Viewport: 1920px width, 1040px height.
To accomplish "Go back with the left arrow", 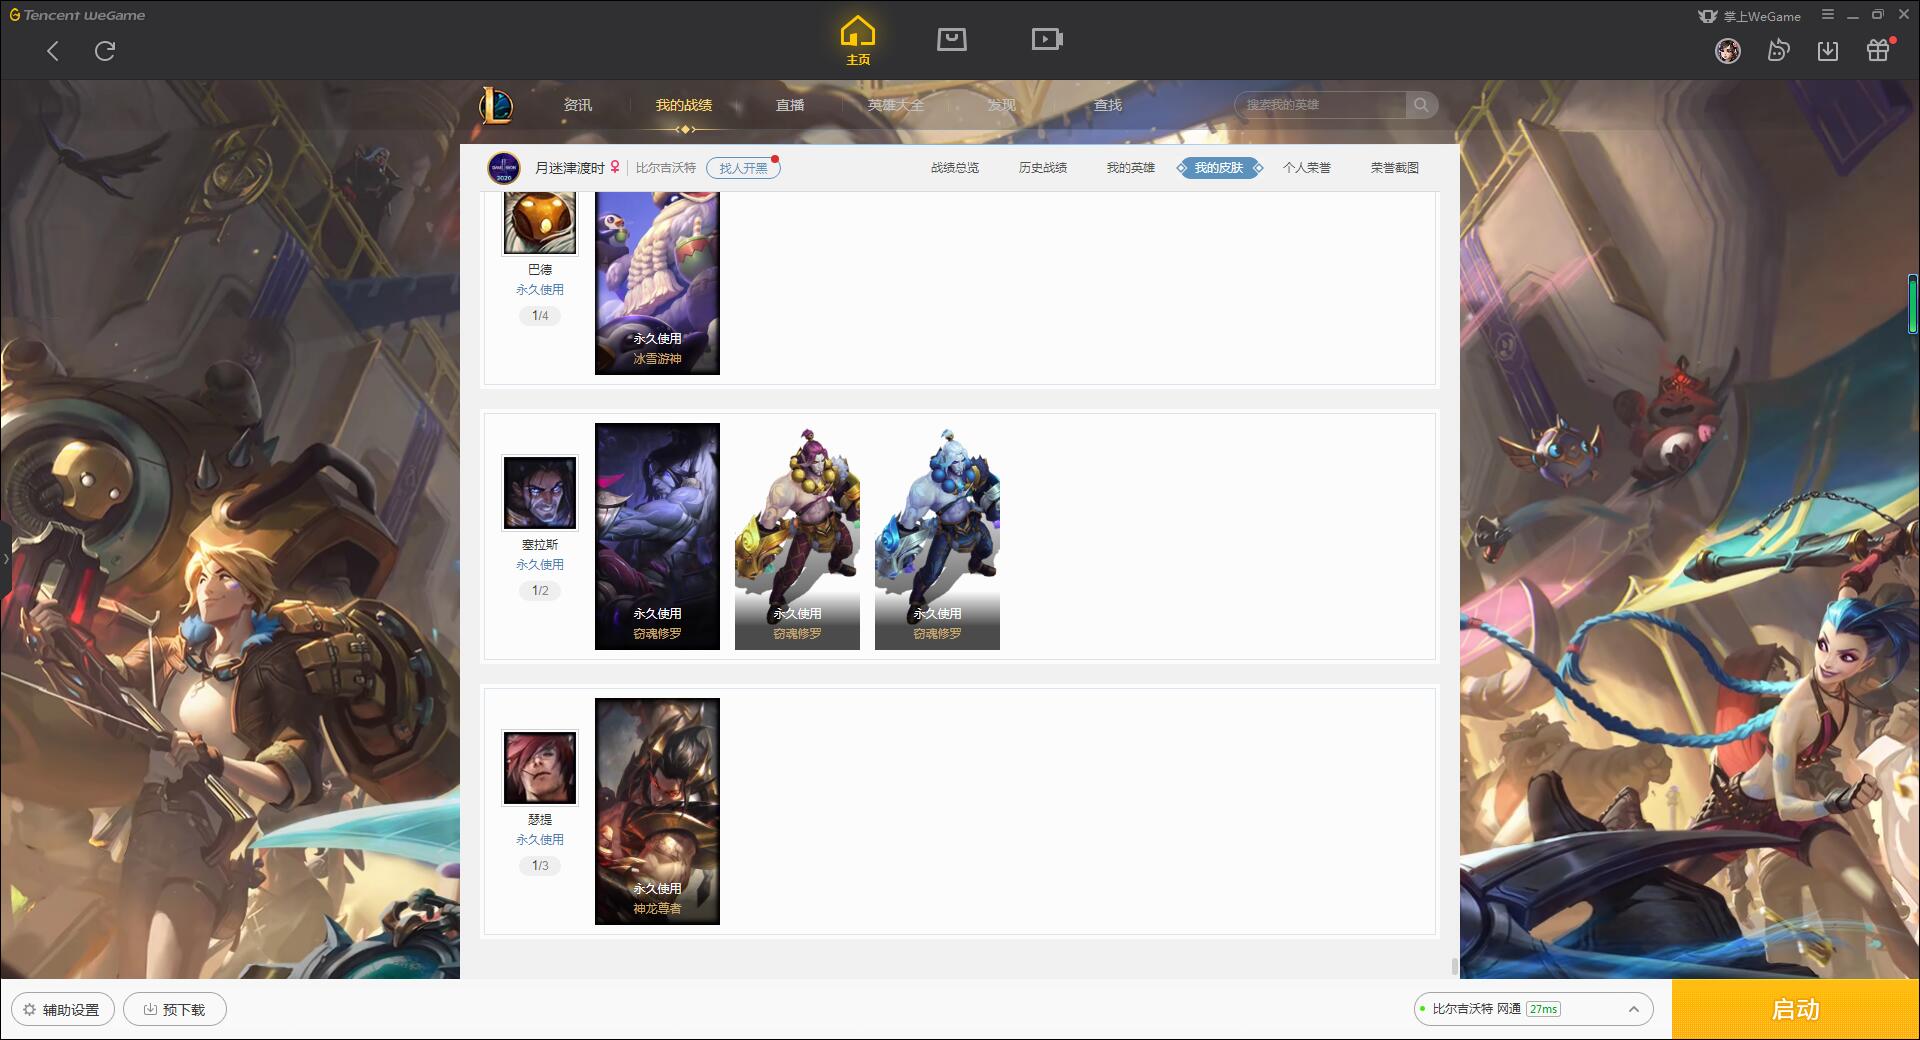I will point(53,51).
